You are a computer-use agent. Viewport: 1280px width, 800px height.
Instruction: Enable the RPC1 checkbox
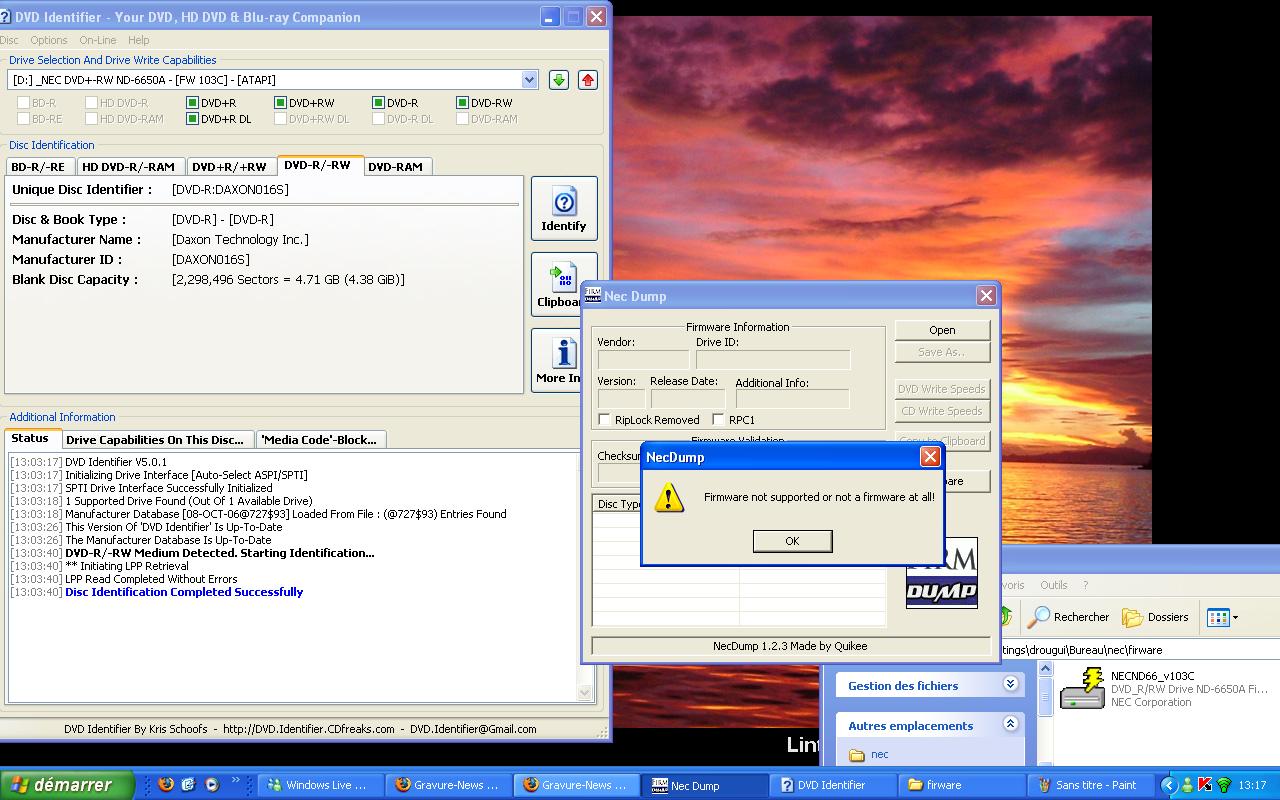click(718, 419)
